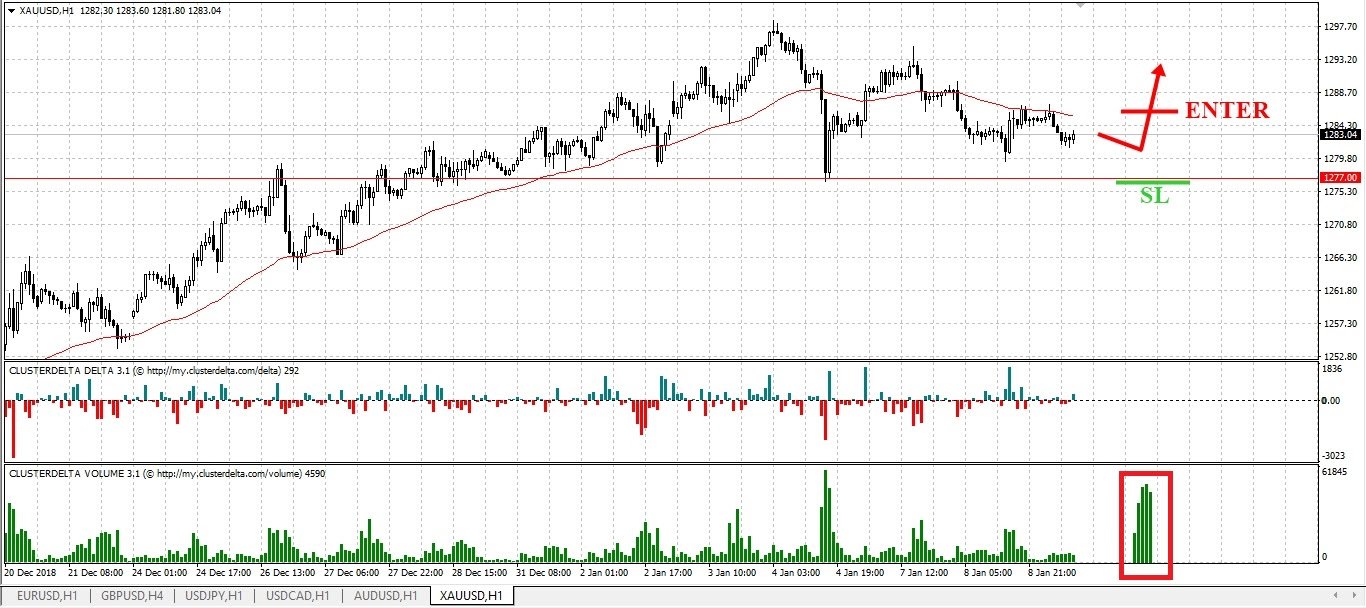This screenshot has height=608, width=1366.
Task: Click the chart shift triangle marker at top
Action: point(1080,5)
